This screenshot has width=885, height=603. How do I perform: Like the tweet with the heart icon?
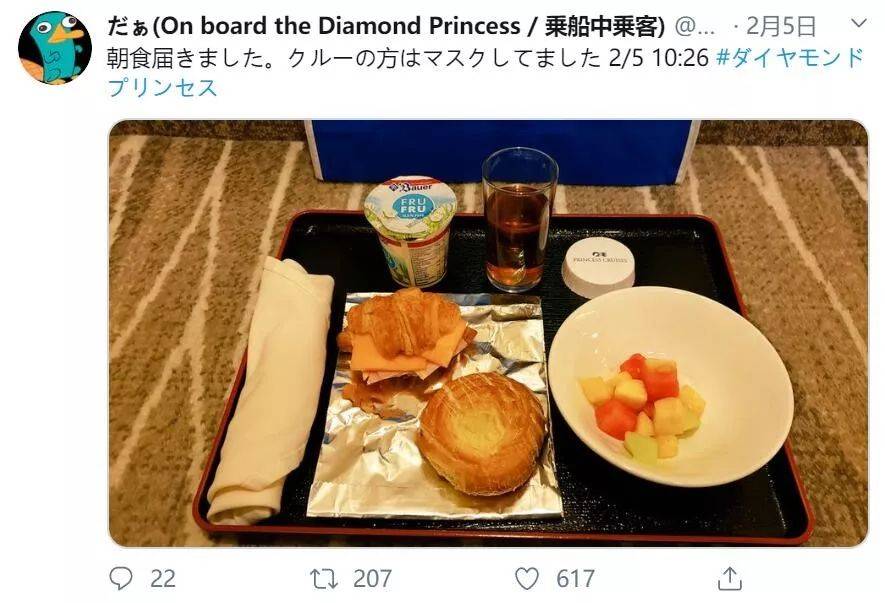527,579
